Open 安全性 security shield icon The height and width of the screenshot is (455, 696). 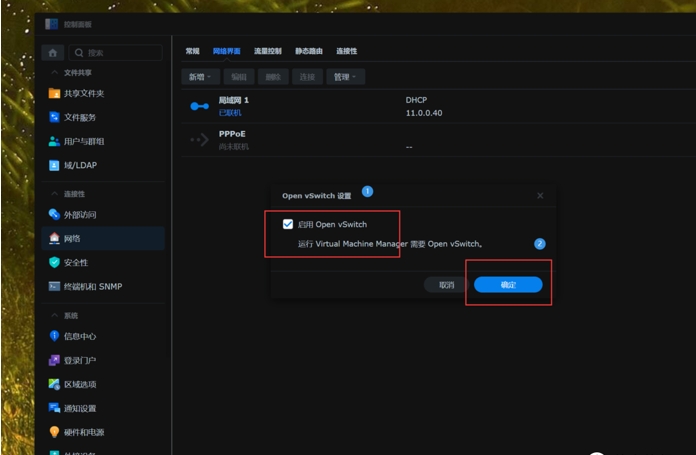pyautogui.click(x=54, y=262)
